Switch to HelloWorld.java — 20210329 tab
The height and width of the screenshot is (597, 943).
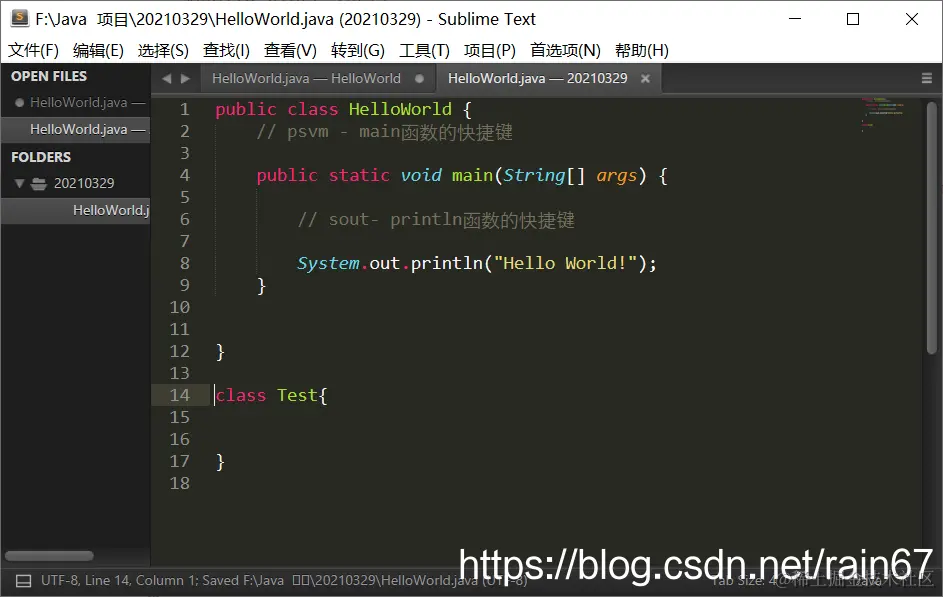[x=537, y=79]
